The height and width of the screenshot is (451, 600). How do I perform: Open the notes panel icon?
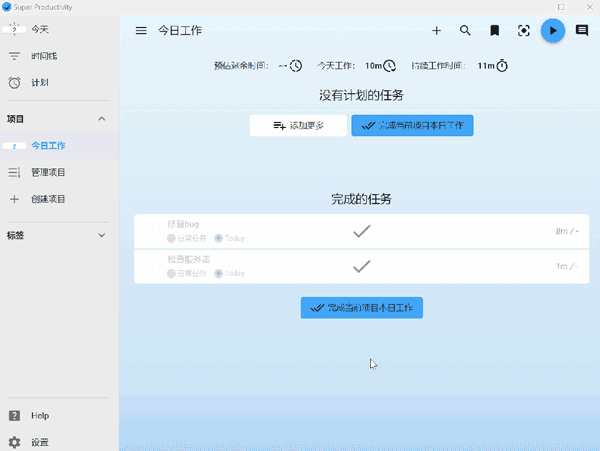tap(581, 31)
